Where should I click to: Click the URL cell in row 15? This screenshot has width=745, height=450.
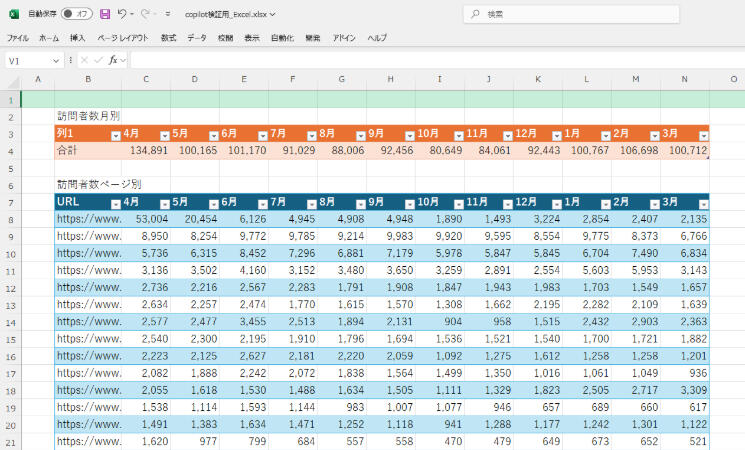(88, 339)
